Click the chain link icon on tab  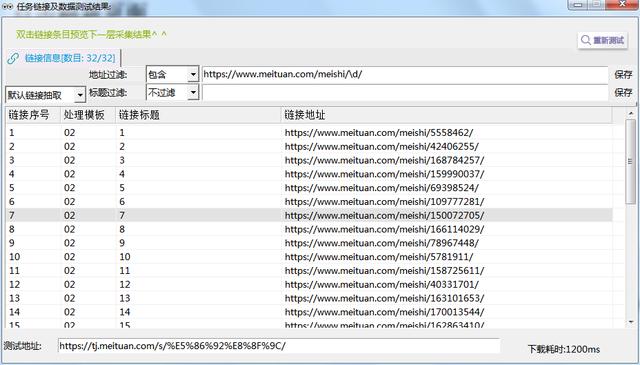[13, 58]
